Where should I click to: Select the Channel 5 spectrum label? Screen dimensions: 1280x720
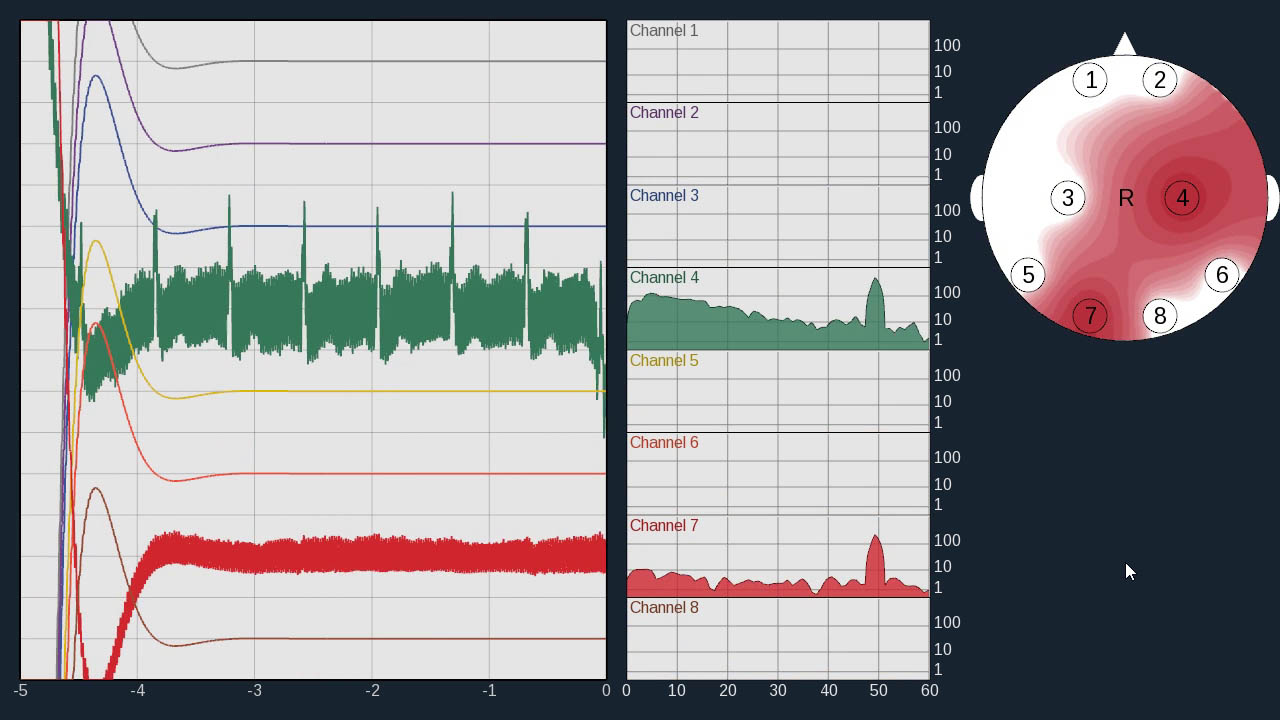tap(663, 361)
